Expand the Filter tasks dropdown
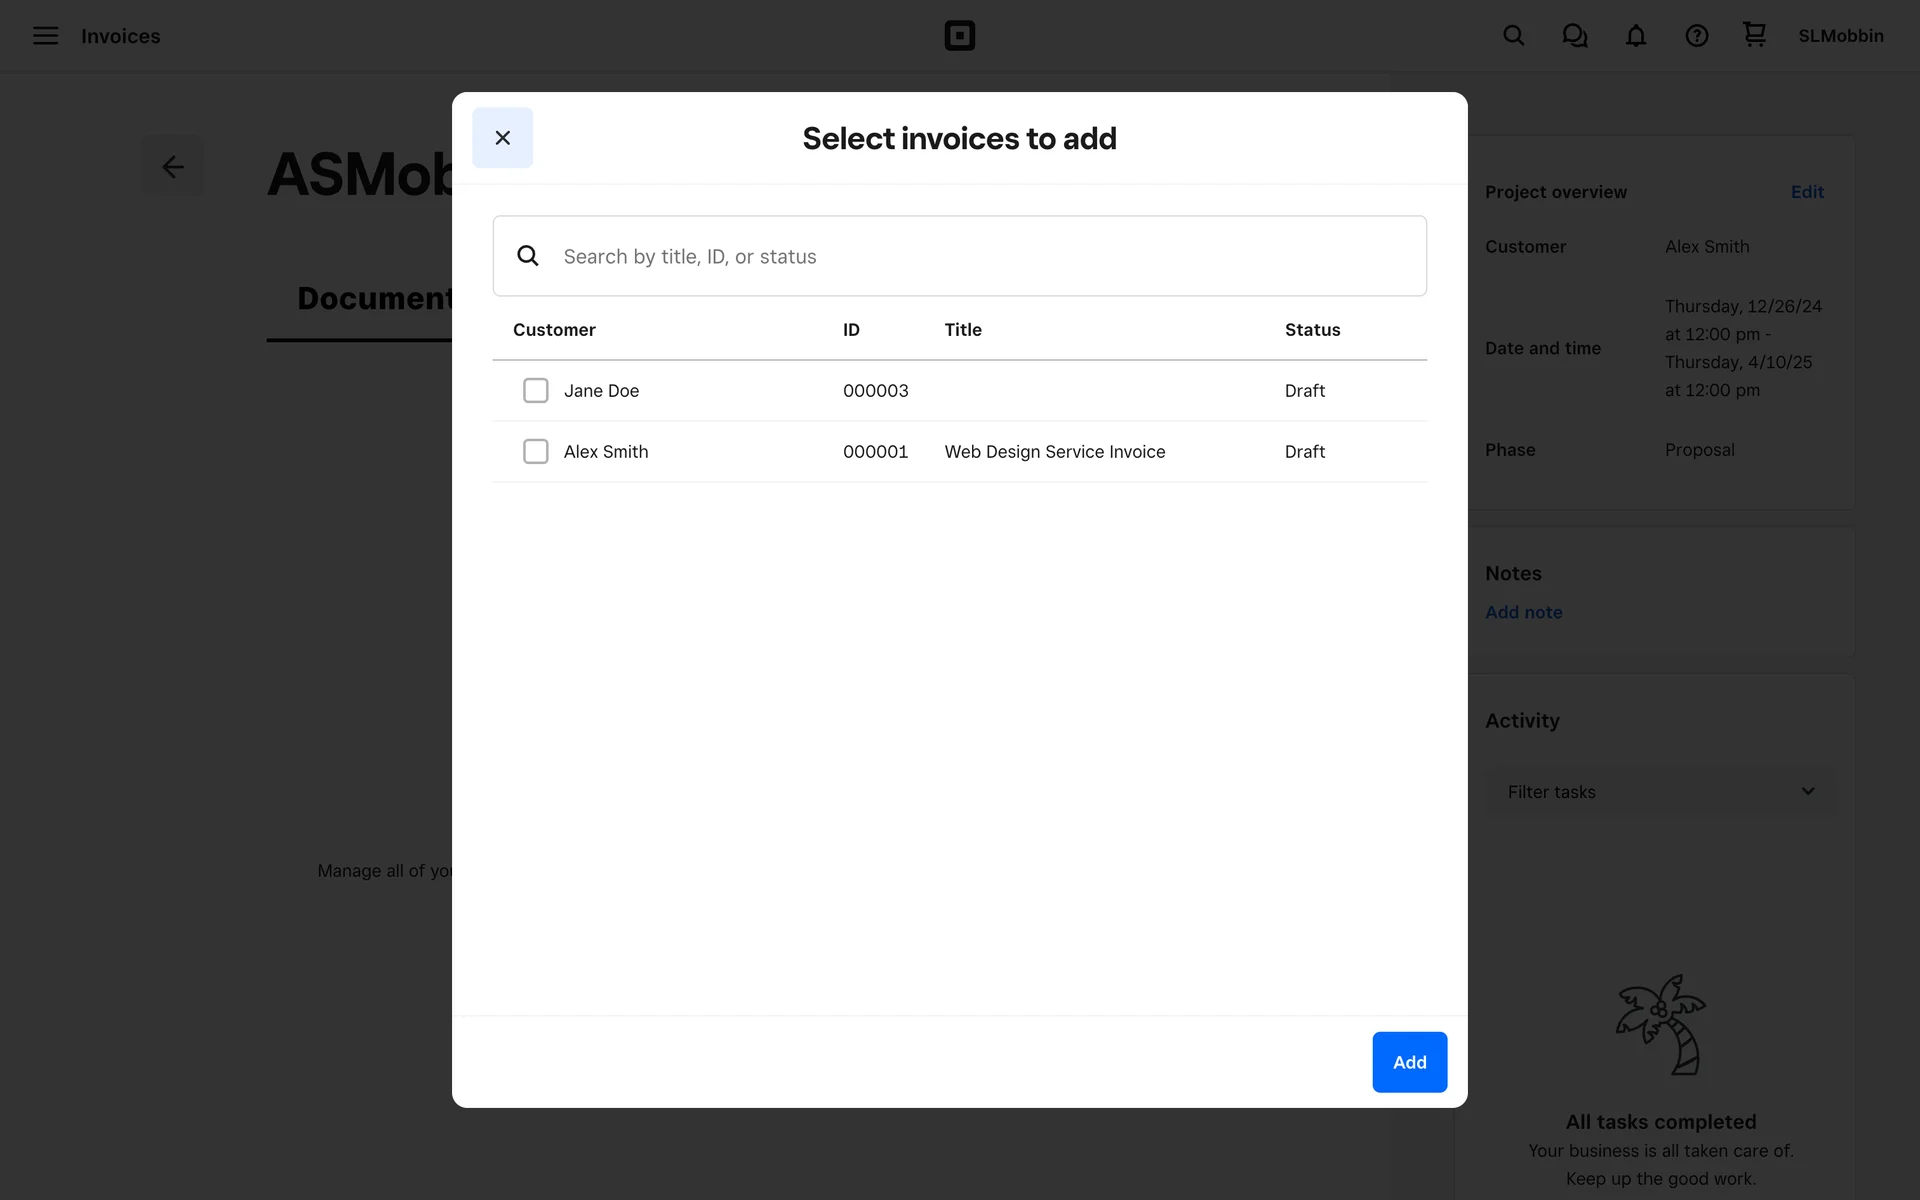 1660,791
